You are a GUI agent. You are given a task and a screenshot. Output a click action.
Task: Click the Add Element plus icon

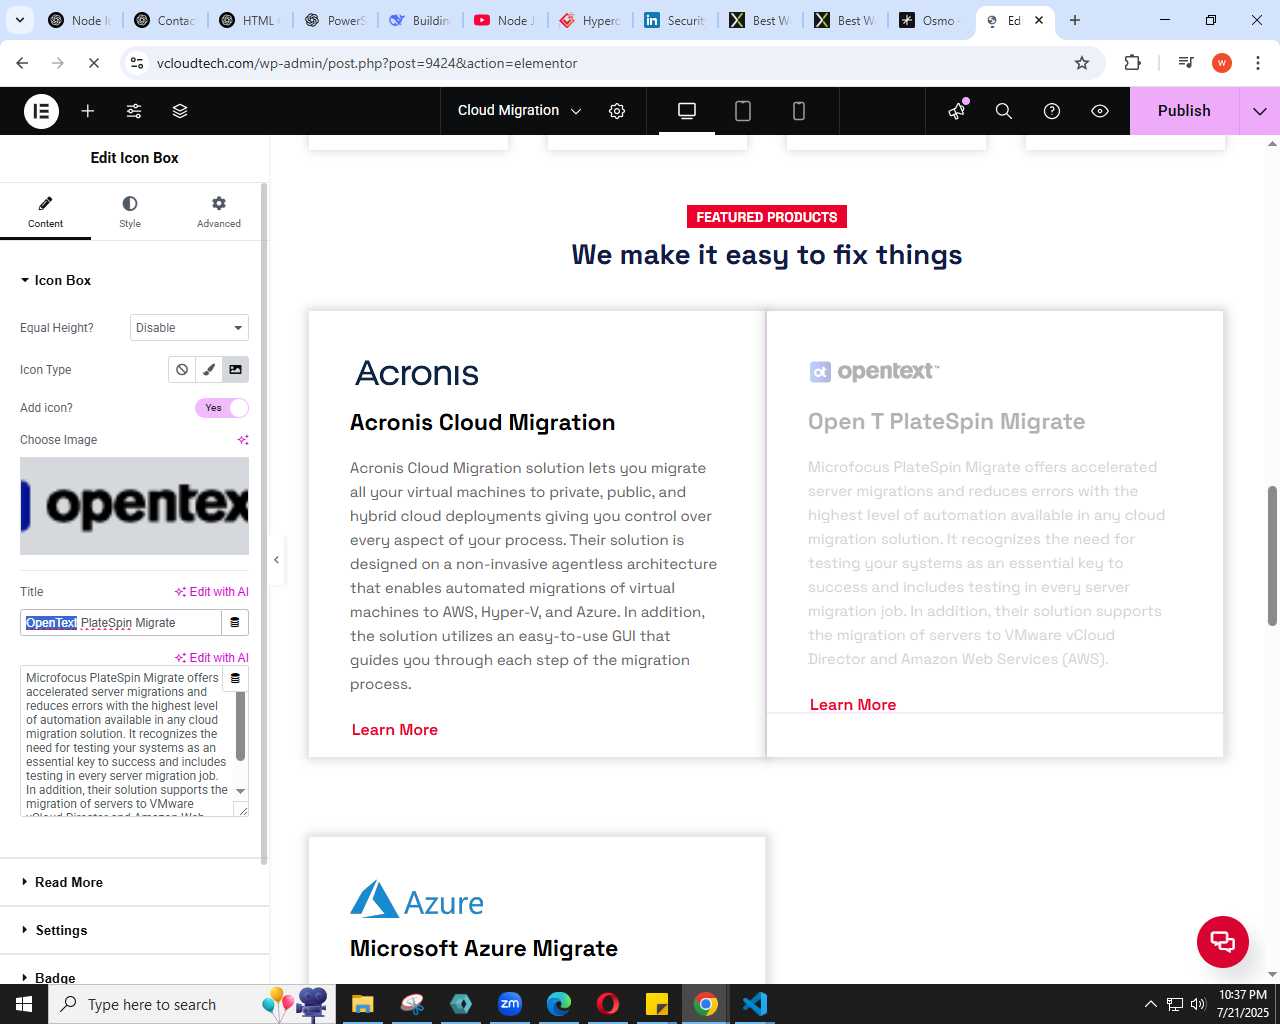tap(88, 111)
